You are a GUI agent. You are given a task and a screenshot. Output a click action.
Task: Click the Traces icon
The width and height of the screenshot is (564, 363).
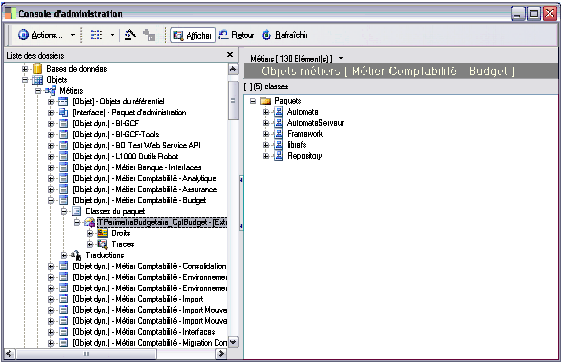click(x=103, y=244)
